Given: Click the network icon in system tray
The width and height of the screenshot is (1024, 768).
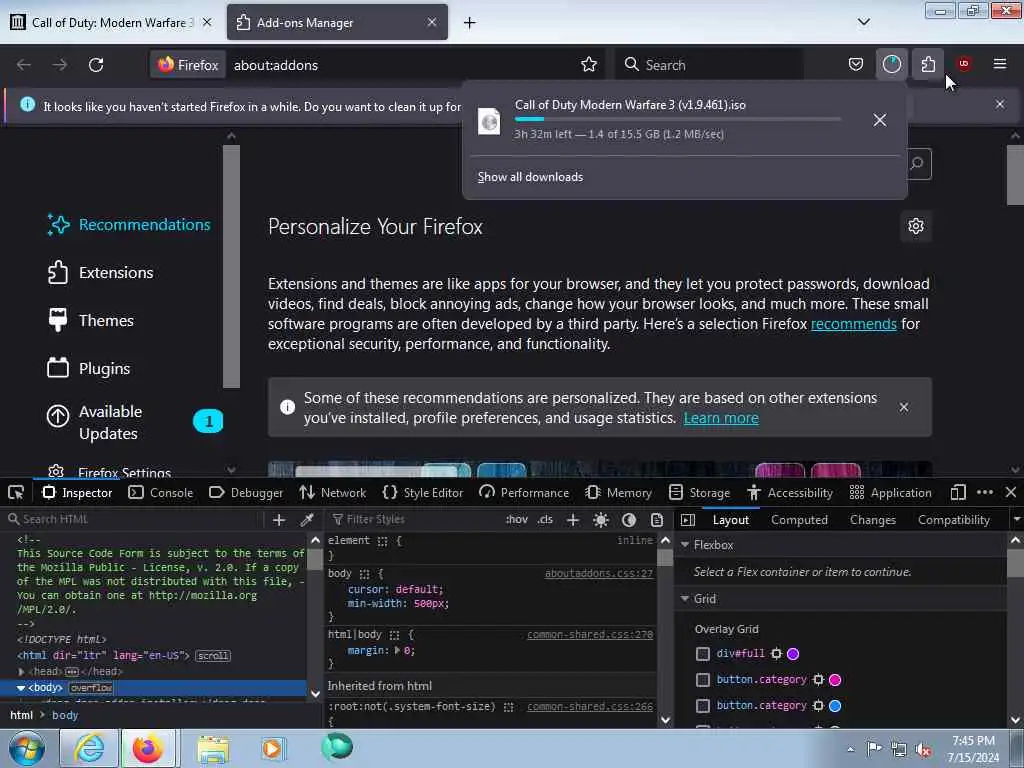Looking at the screenshot, I should (899, 750).
